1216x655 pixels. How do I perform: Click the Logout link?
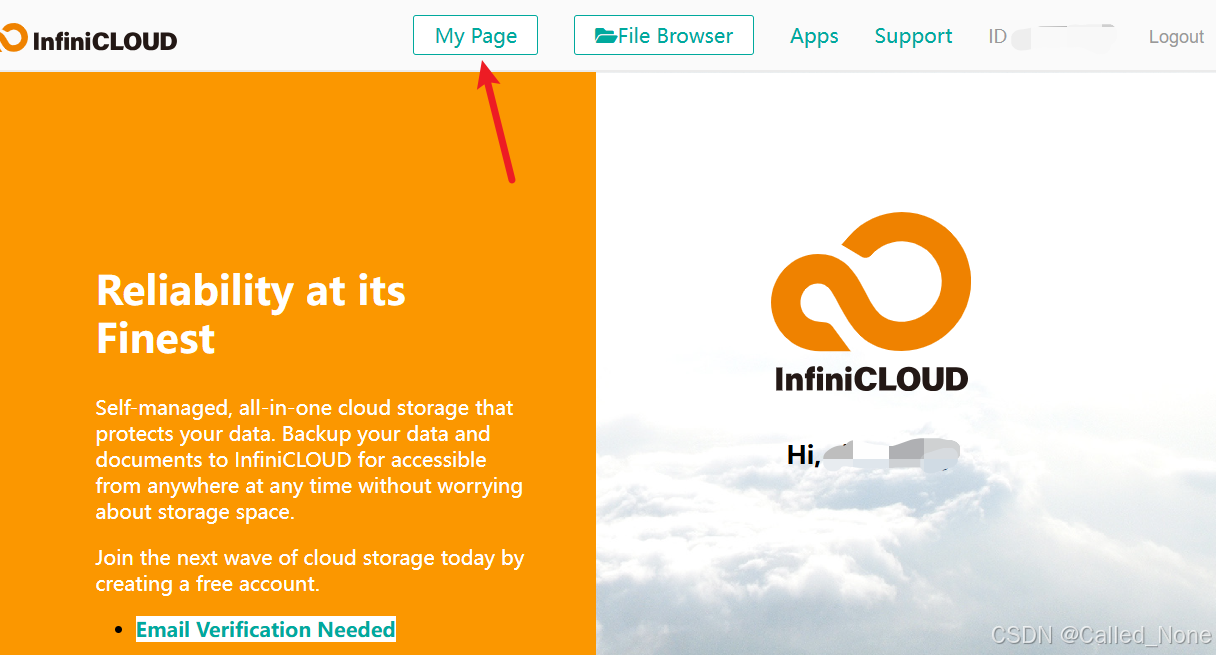pos(1176,37)
